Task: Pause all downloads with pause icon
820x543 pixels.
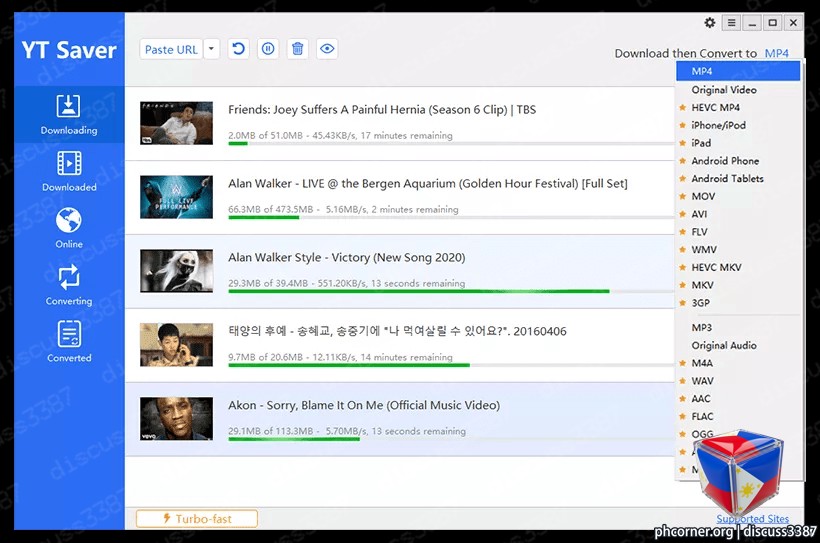Action: click(x=268, y=49)
